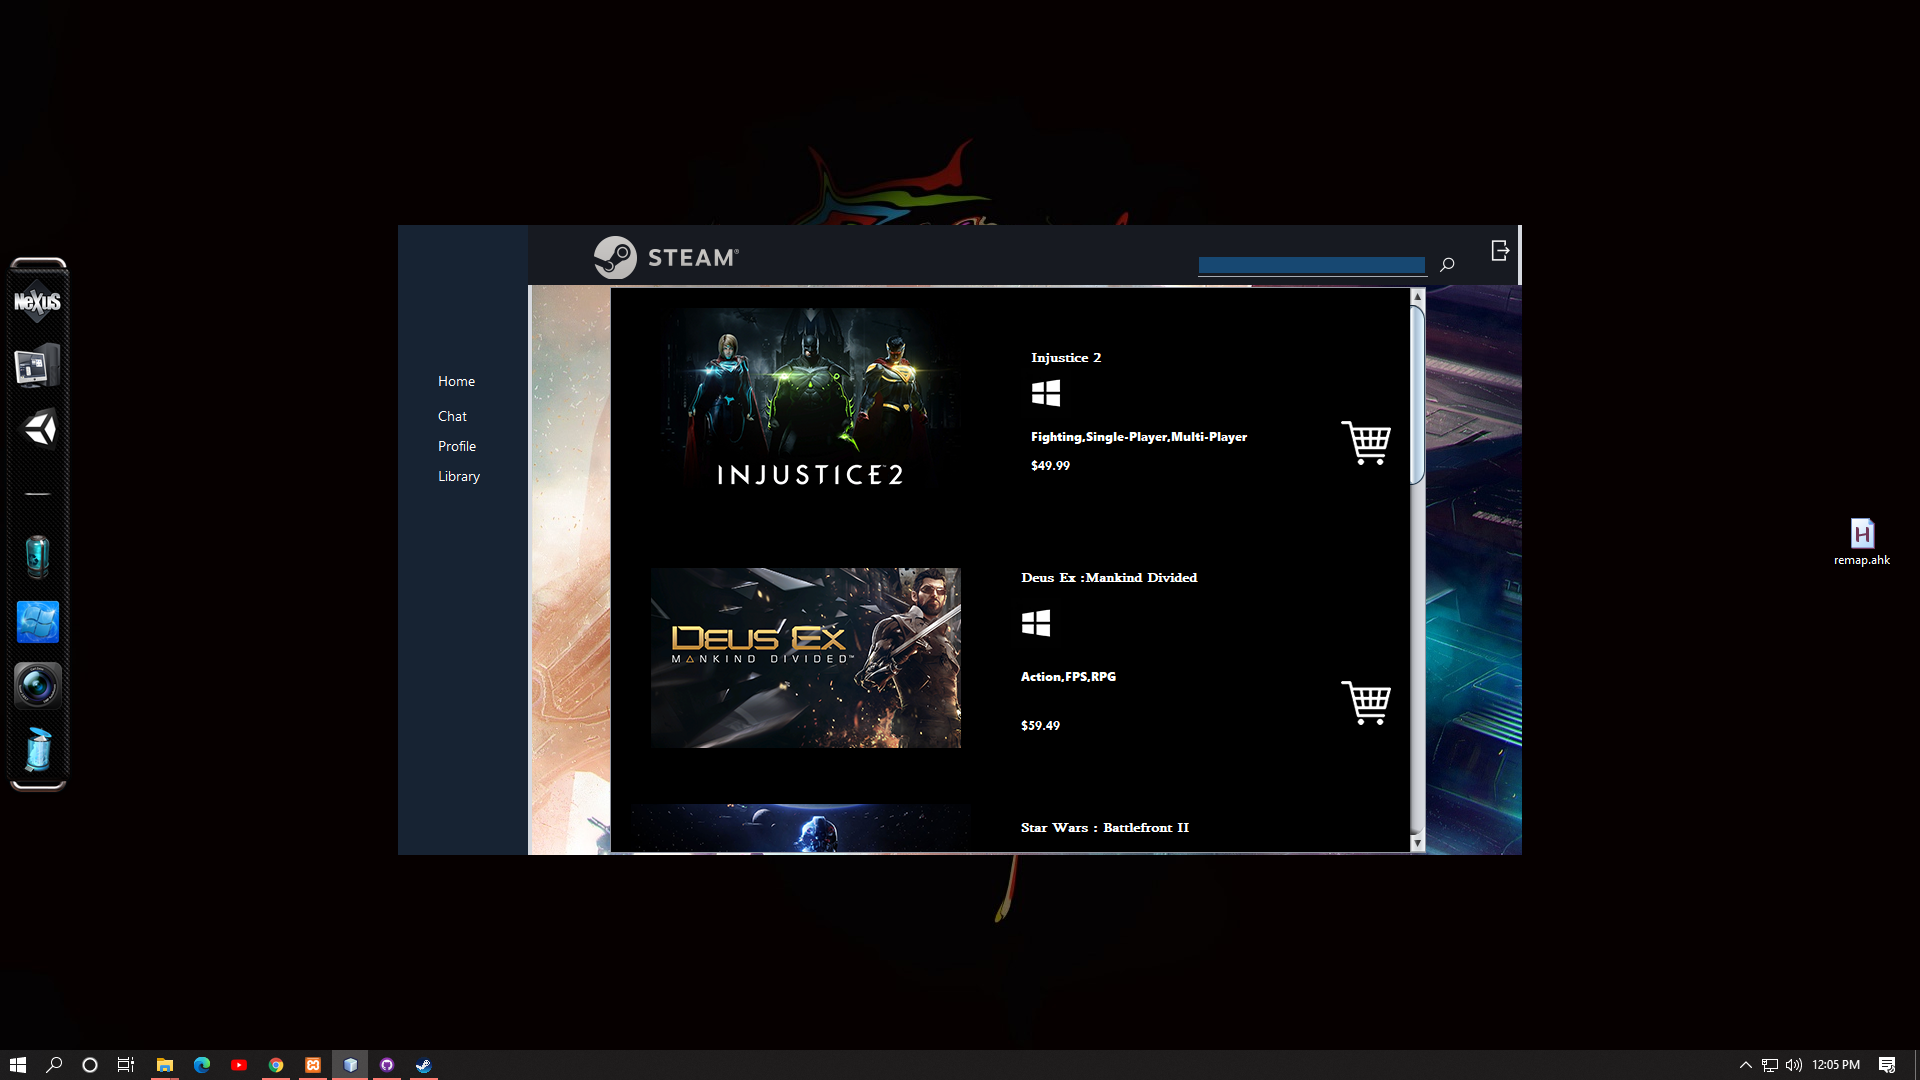Add Deus Ex Mankind Divided to cart

tap(1366, 702)
